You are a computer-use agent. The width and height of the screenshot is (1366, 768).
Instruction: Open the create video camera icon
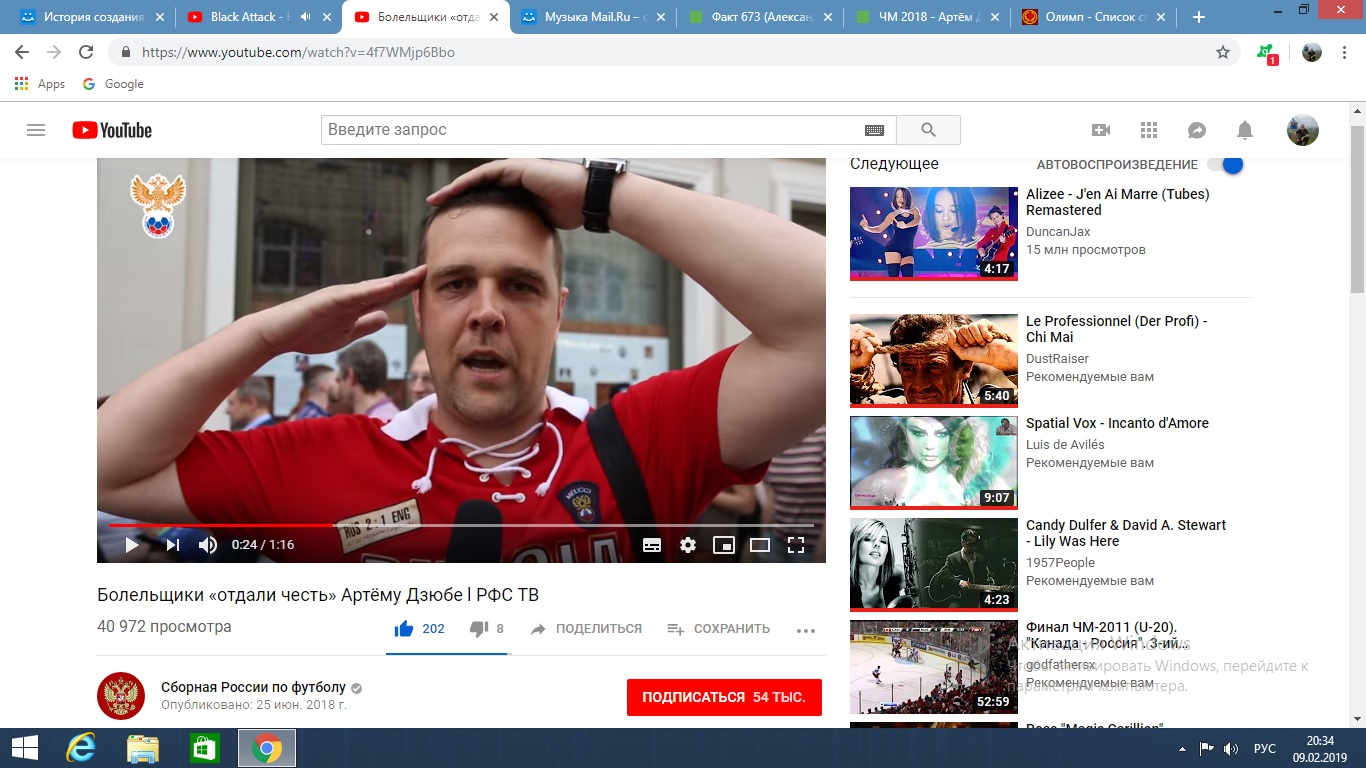[1101, 130]
